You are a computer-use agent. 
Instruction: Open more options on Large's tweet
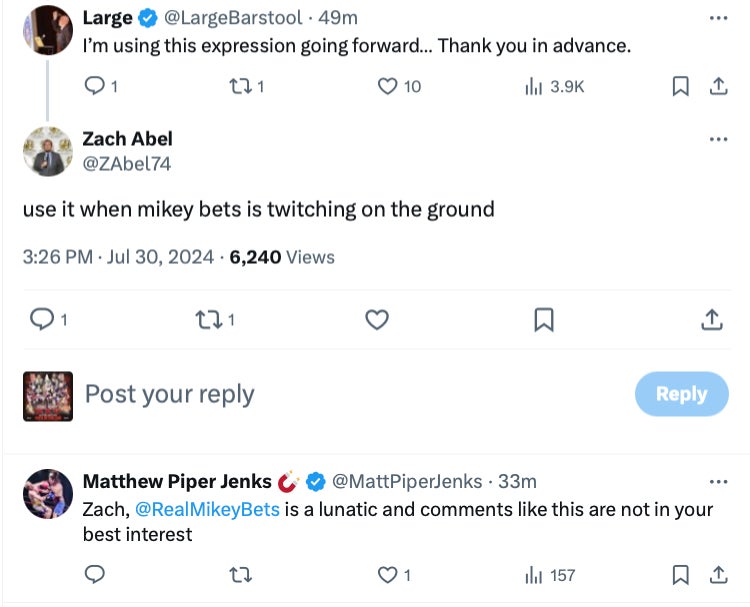(x=718, y=18)
